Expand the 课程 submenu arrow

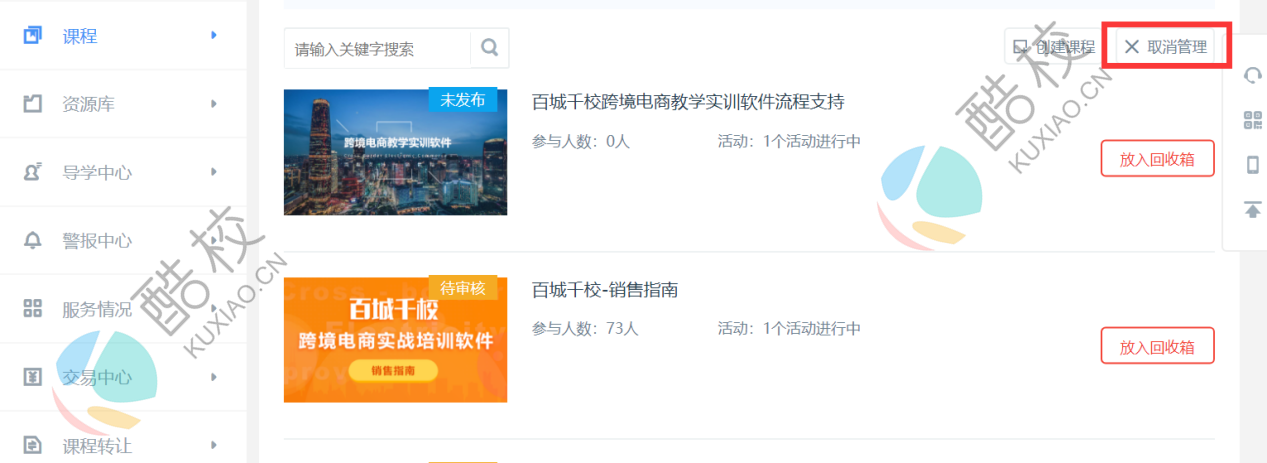(x=213, y=36)
